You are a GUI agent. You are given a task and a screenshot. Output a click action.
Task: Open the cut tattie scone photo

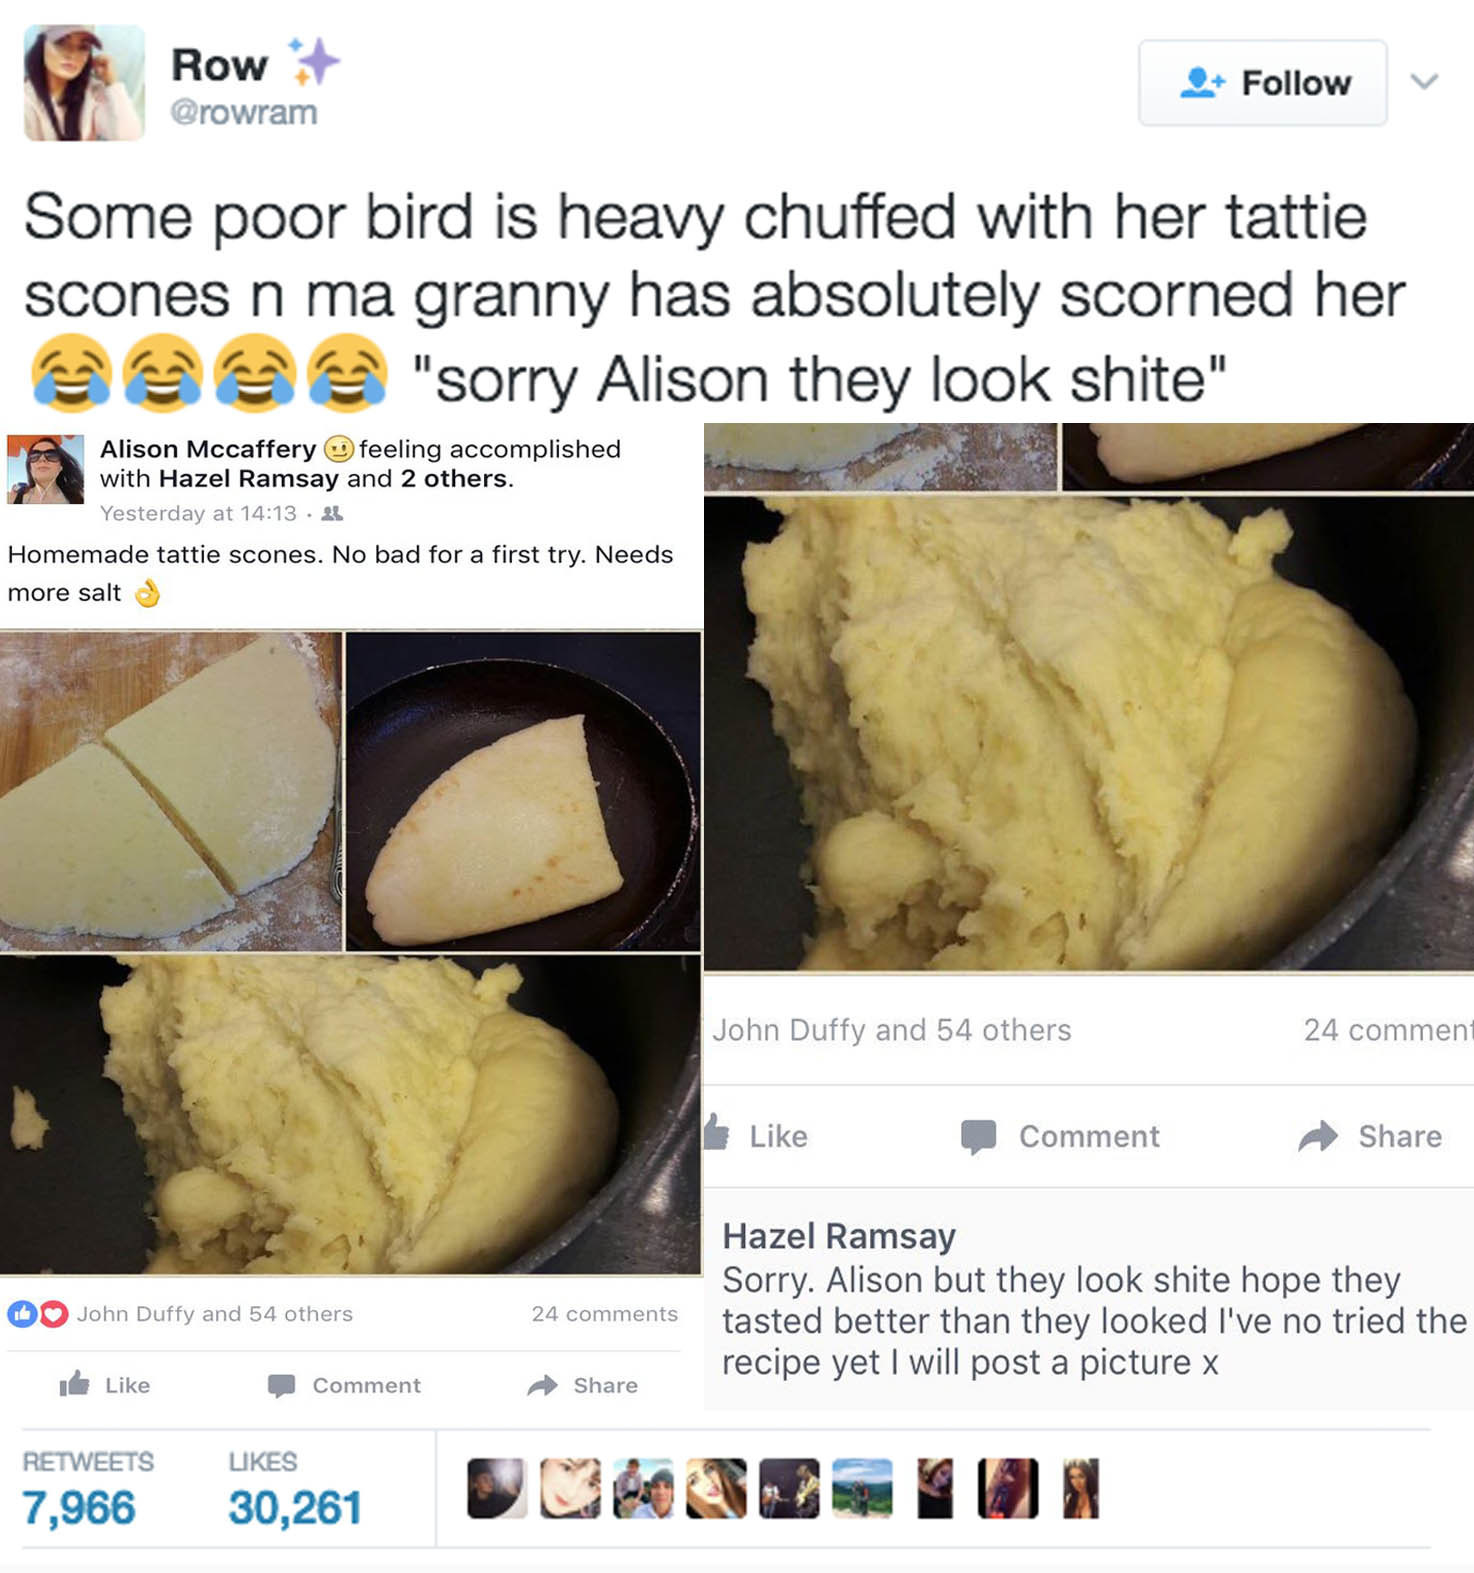[x=170, y=791]
